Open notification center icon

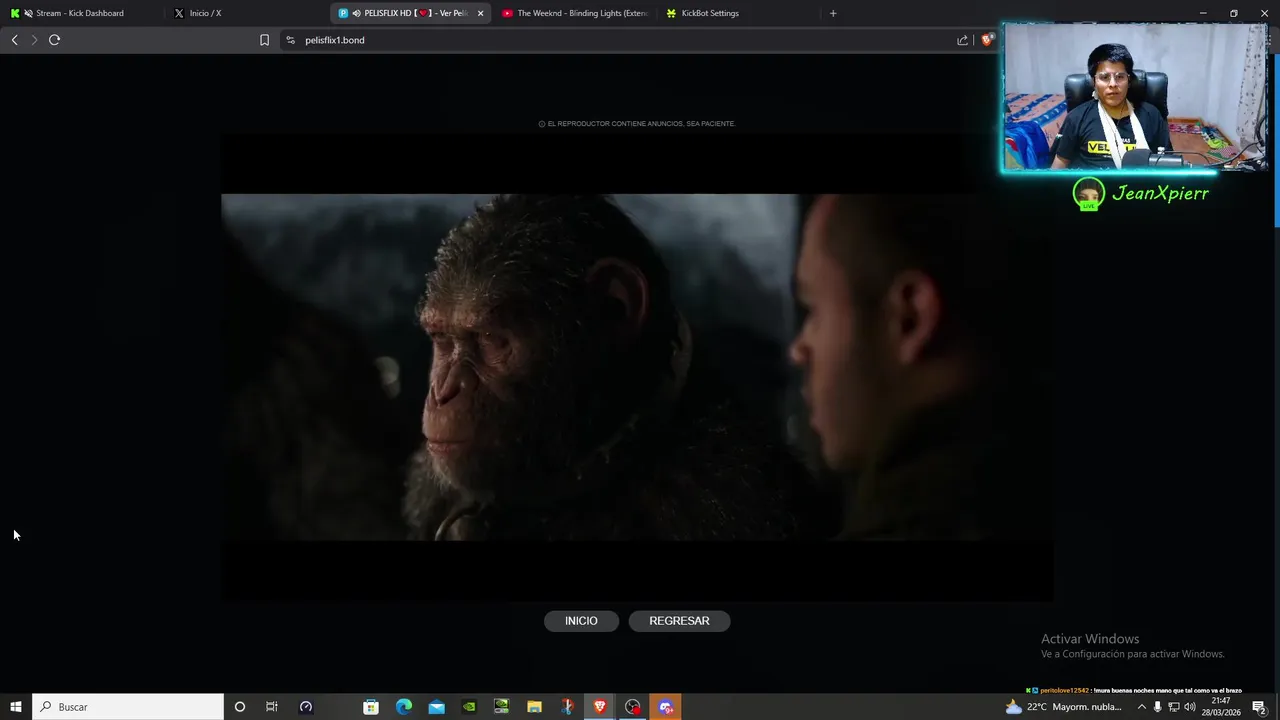coord(1259,707)
